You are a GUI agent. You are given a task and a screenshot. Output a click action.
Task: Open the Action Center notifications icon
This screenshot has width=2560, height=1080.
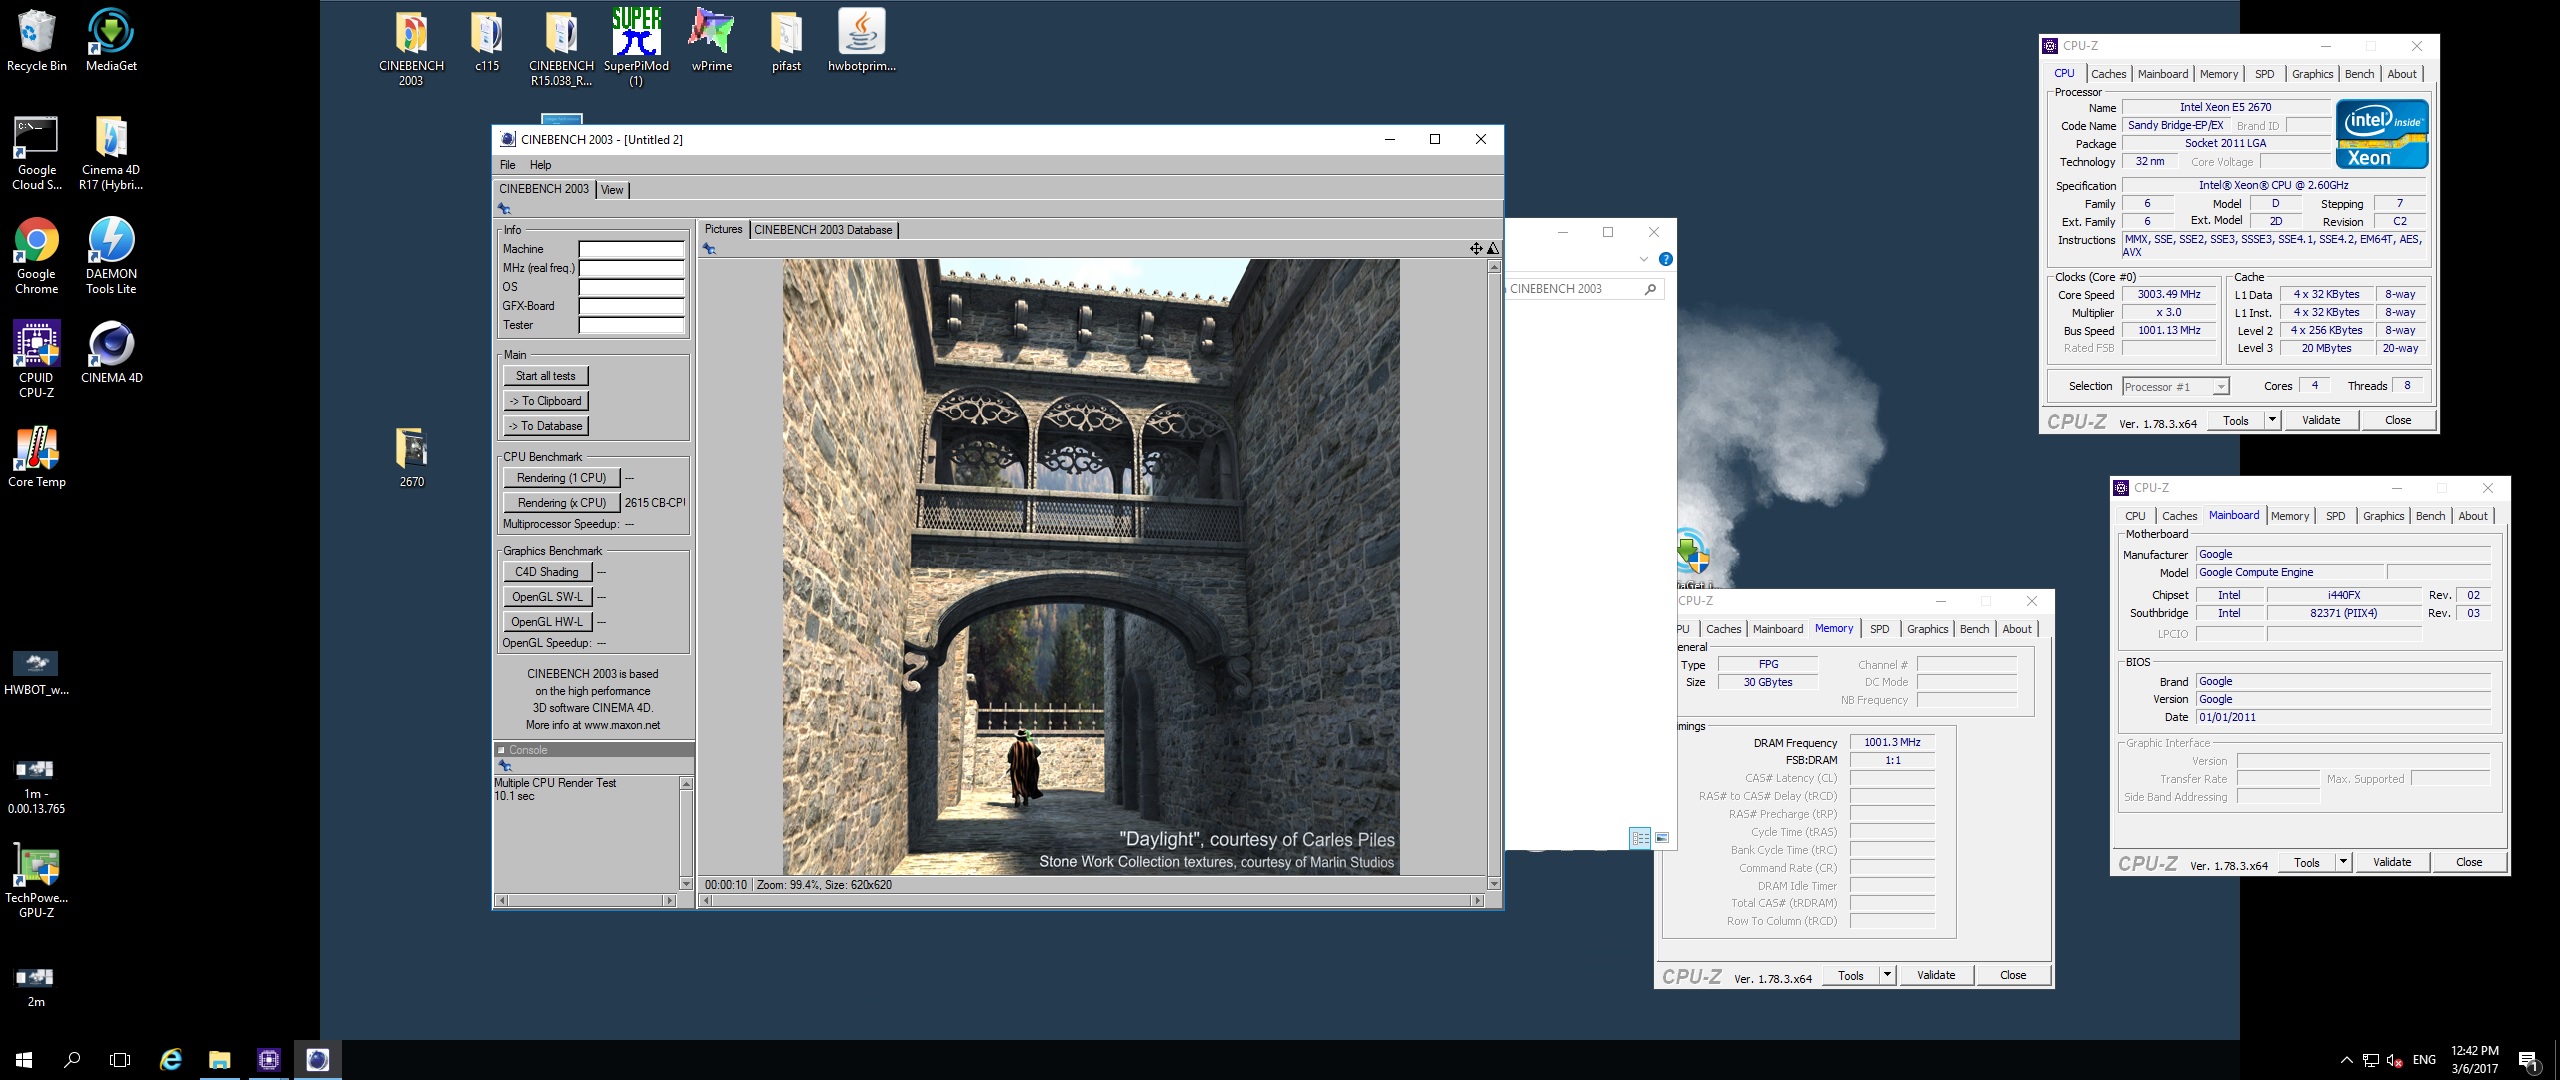point(2529,1061)
